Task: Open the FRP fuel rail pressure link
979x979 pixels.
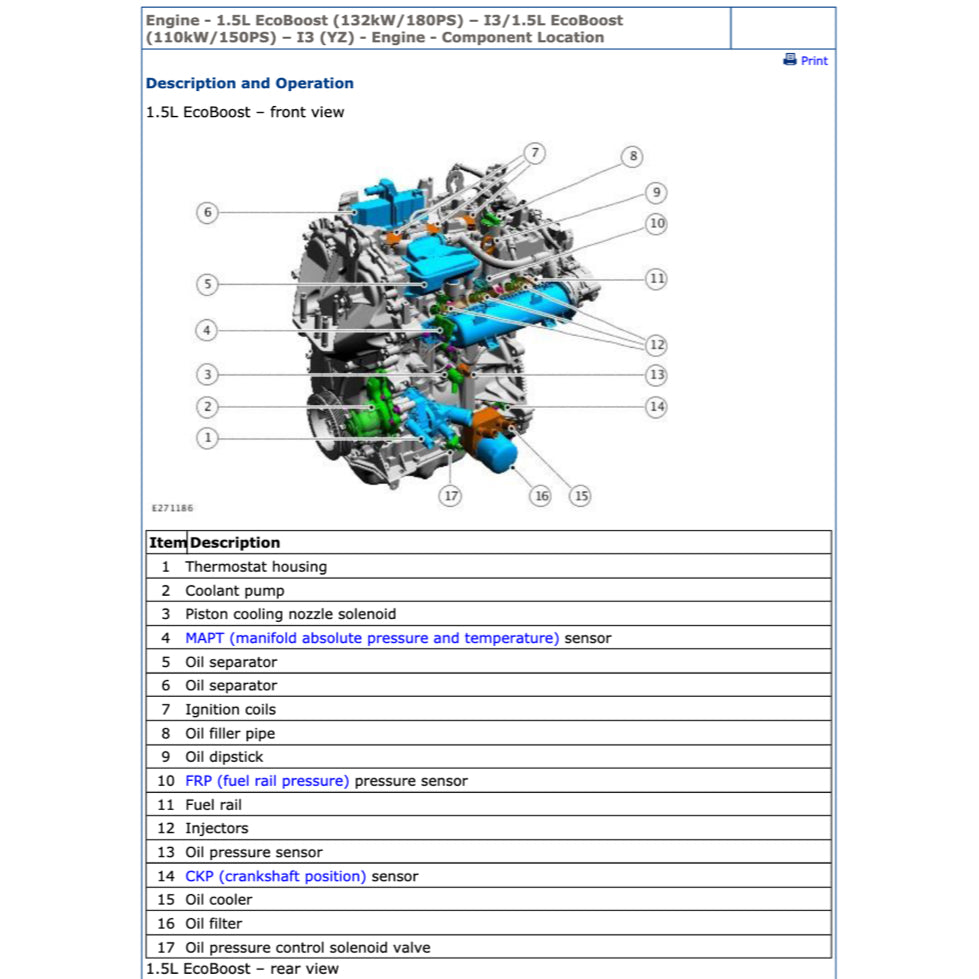Action: pyautogui.click(x=266, y=780)
